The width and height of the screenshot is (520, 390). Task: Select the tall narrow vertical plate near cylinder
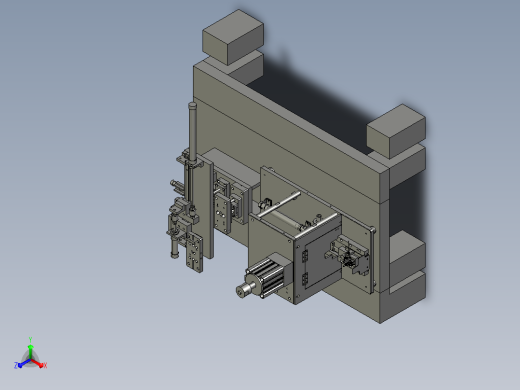tap(206, 207)
